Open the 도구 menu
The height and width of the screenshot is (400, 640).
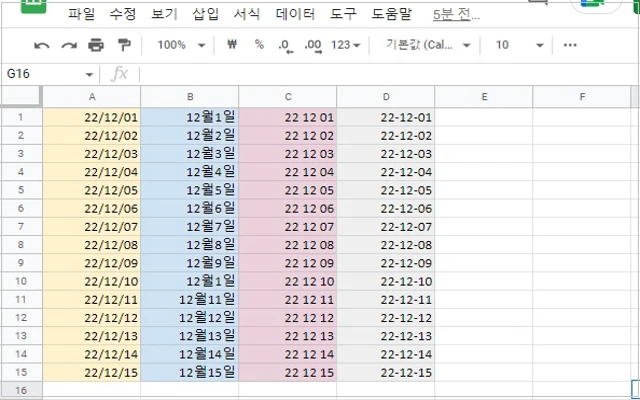coord(343,14)
